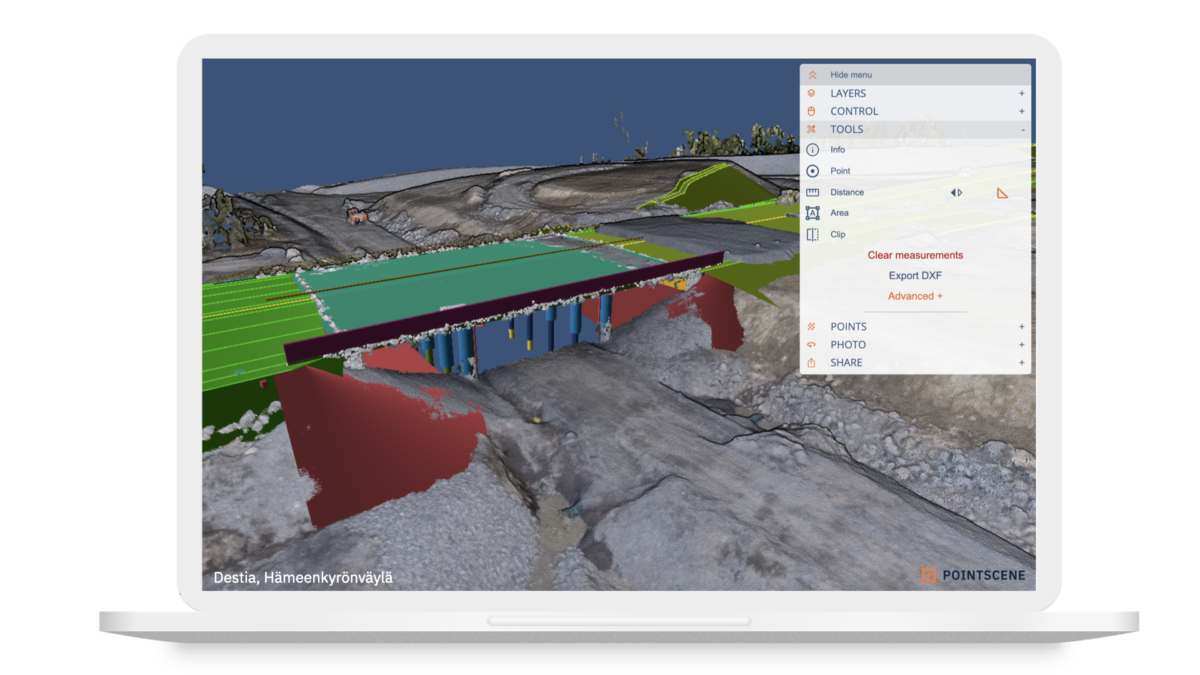Open the LAYERS menu label
Image resolution: width=1200 pixels, height=675 pixels.
(x=848, y=93)
